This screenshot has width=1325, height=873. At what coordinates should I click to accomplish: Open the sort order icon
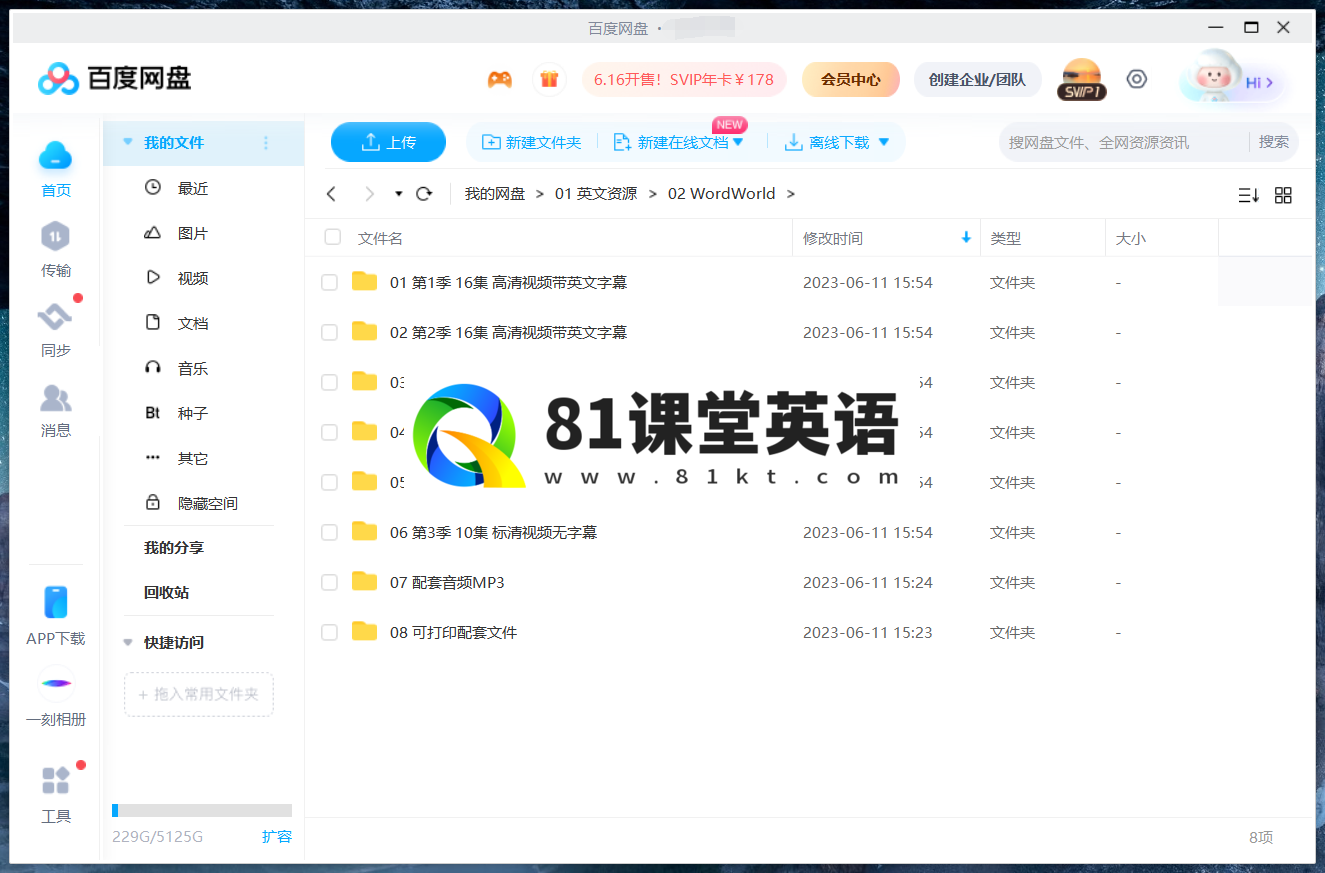[x=1248, y=195]
